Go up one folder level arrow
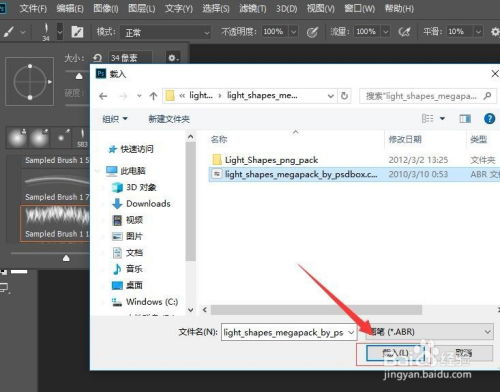 point(153,96)
